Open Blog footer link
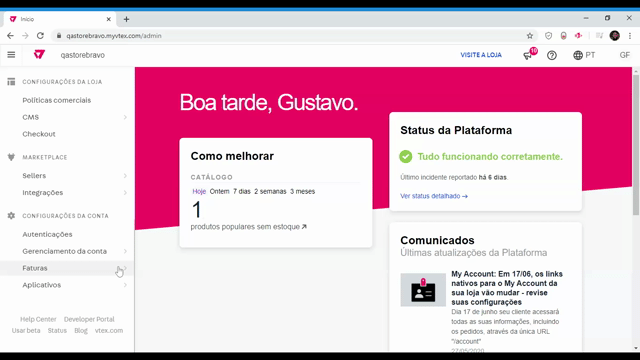Viewport: 640px width, 360px height. 81,331
